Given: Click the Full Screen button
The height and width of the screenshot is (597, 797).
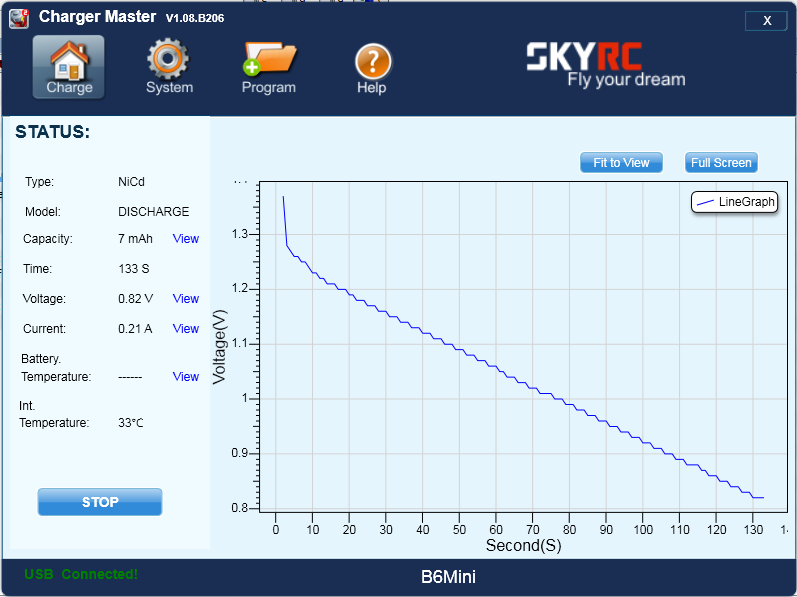Looking at the screenshot, I should pyautogui.click(x=721, y=163).
